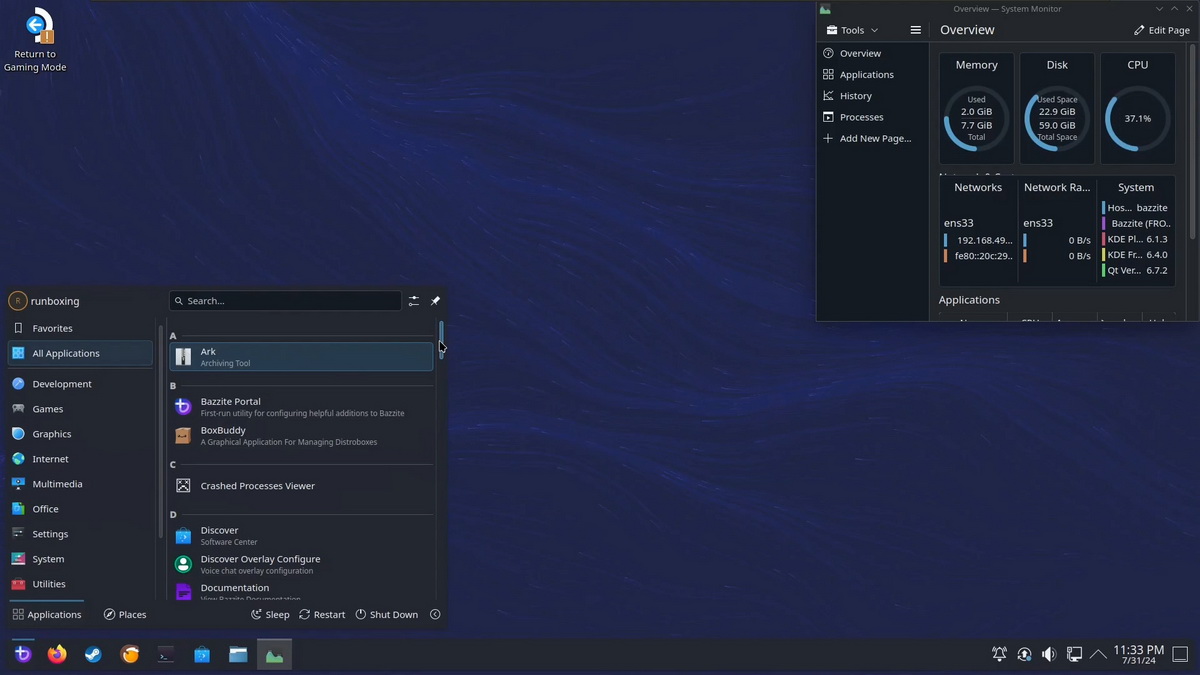Click the volume icon in system tray
Viewport: 1200px width, 675px height.
pos(1048,655)
